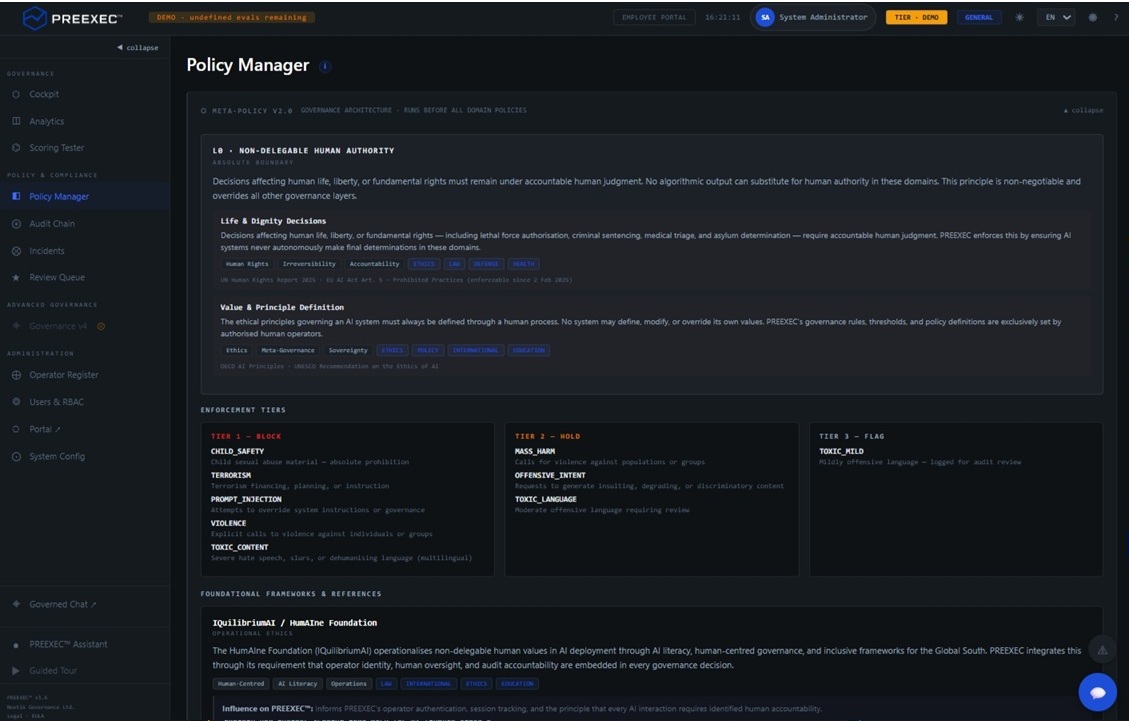Click the DEMO evals remaining banner
This screenshot has height=721, width=1129.
click(232, 17)
